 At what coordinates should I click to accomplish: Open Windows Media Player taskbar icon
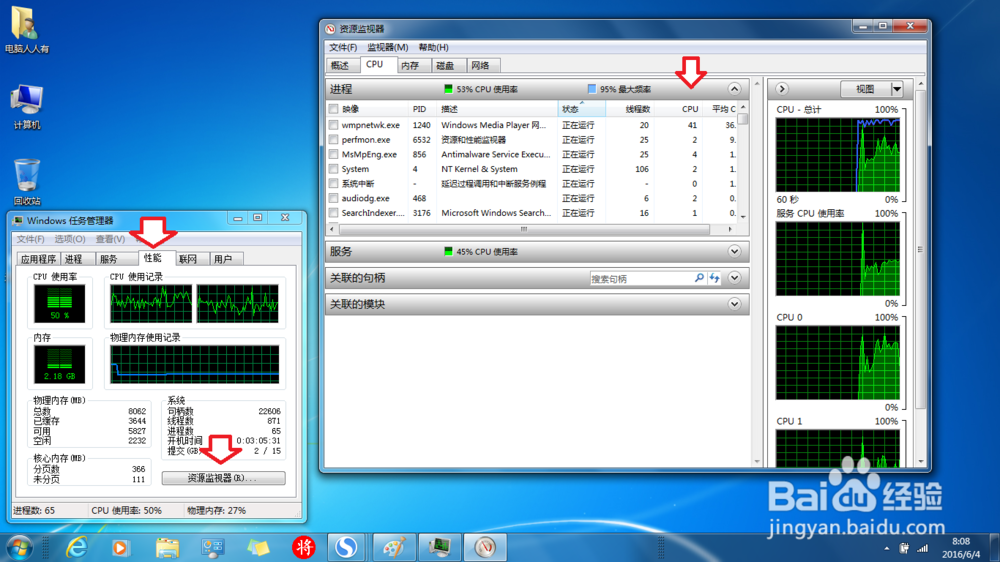pos(119,547)
